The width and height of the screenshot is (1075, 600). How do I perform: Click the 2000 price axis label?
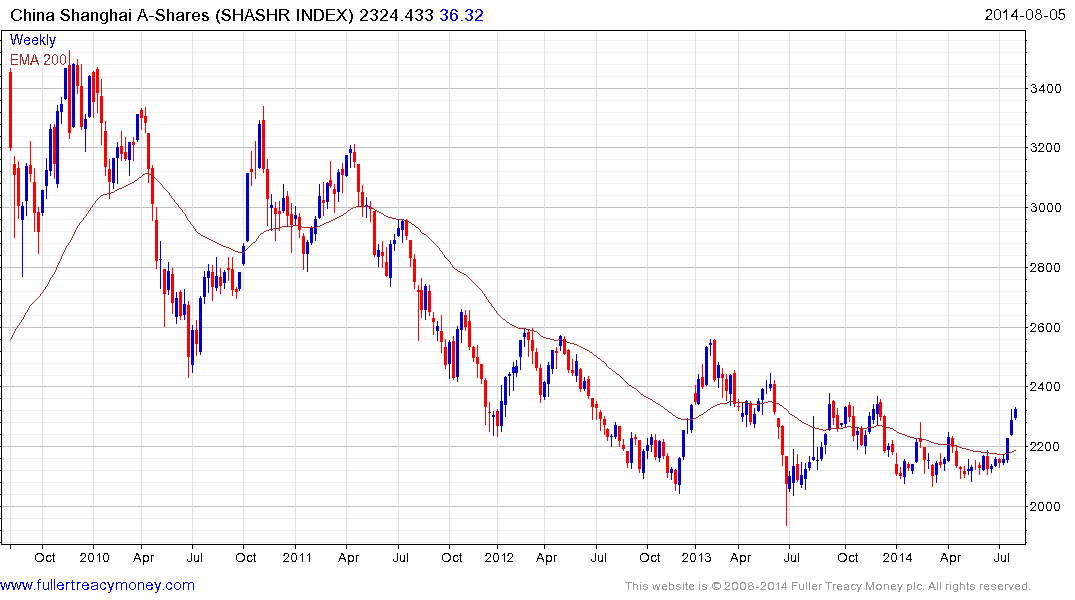pos(1046,507)
